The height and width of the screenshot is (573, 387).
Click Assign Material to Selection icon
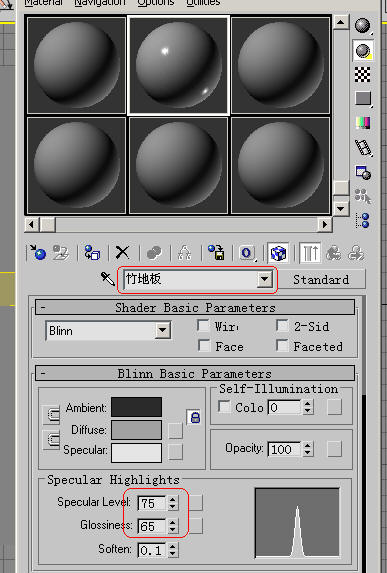(x=92, y=253)
